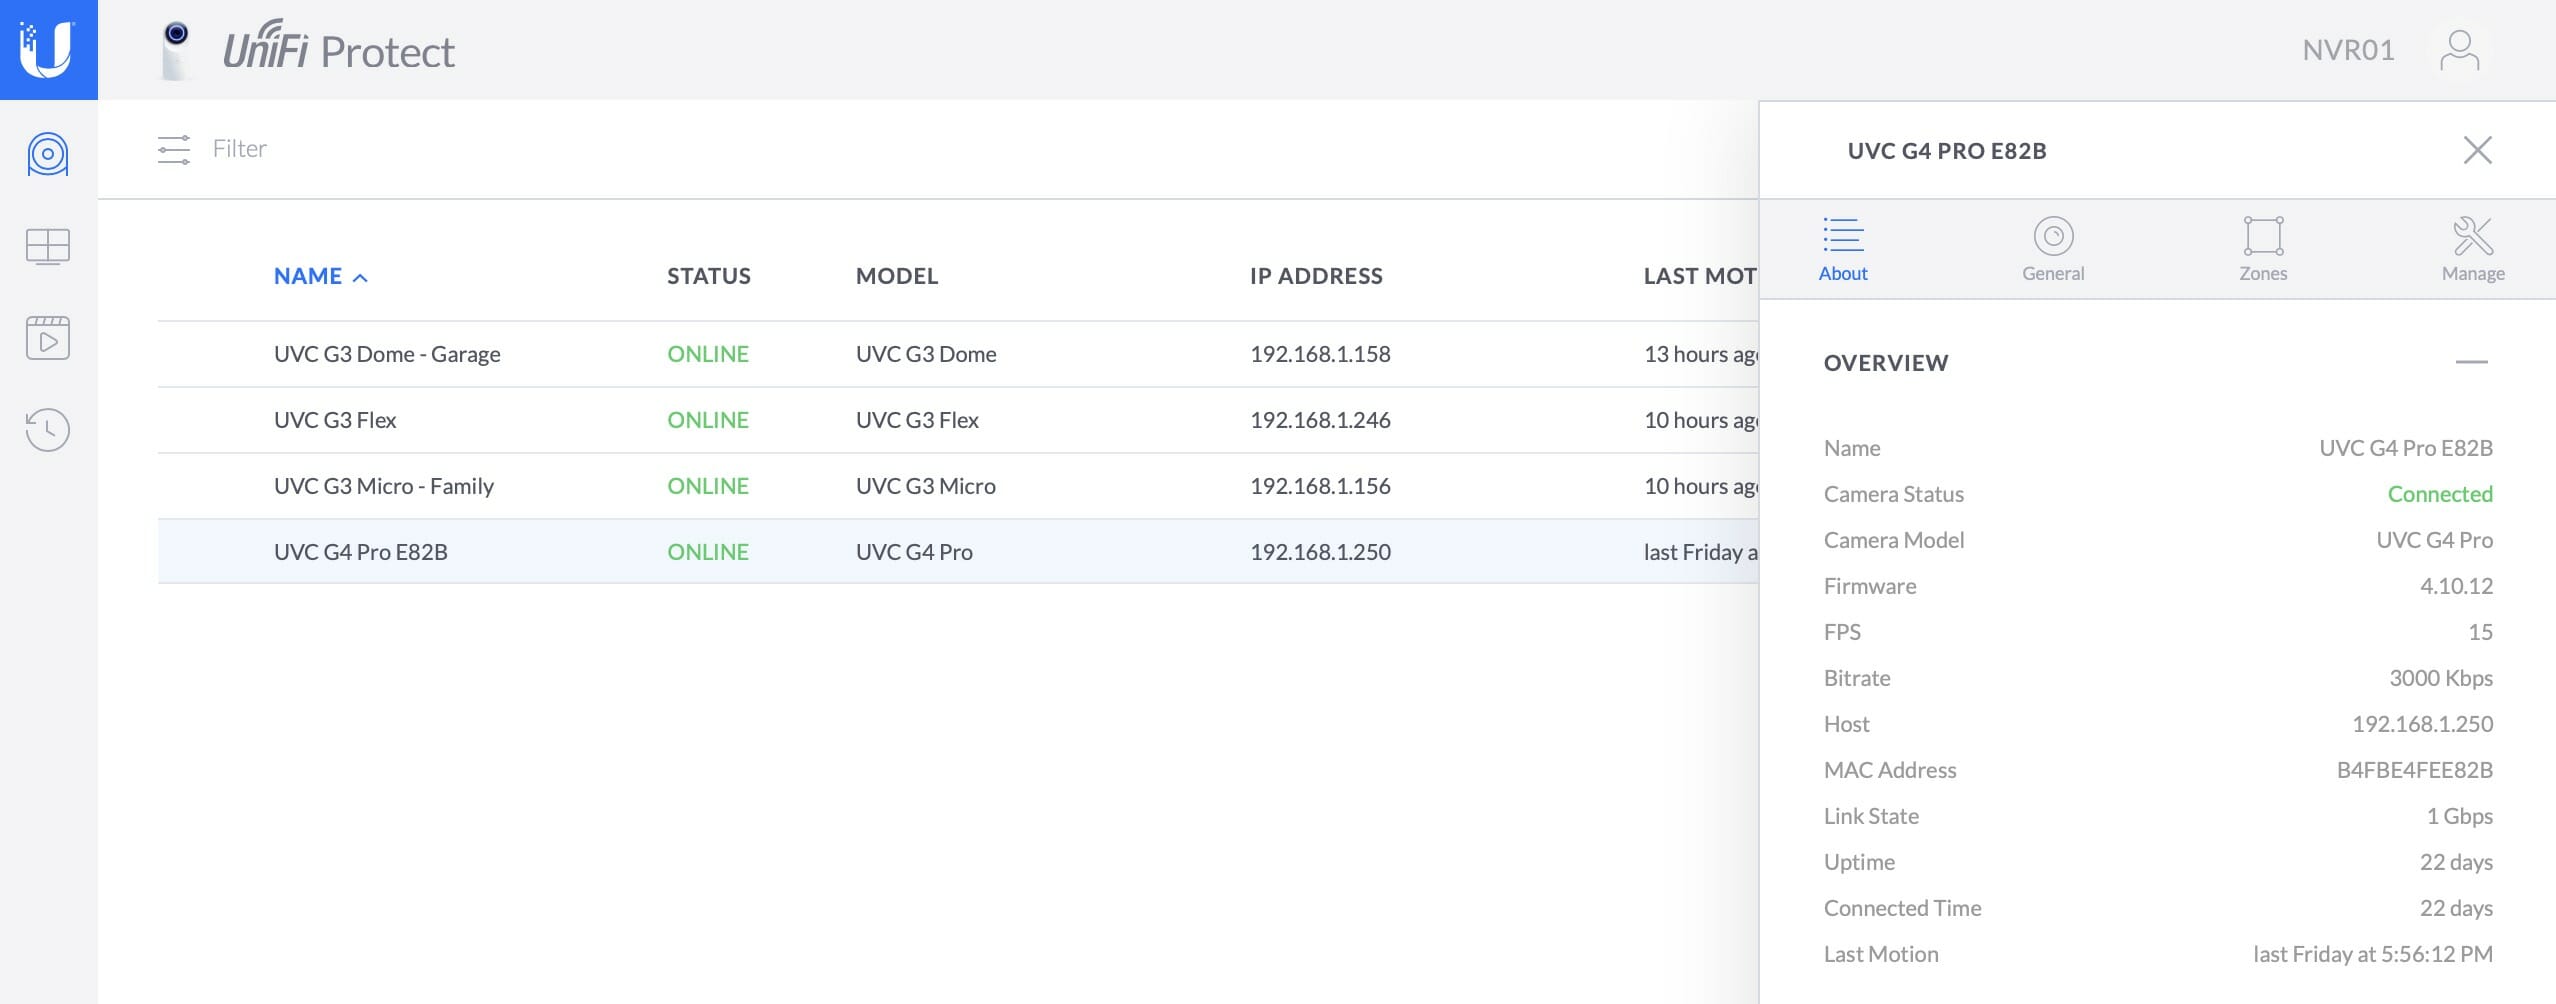
Task: Click the Ubiquiti logo icon
Action: click(48, 49)
